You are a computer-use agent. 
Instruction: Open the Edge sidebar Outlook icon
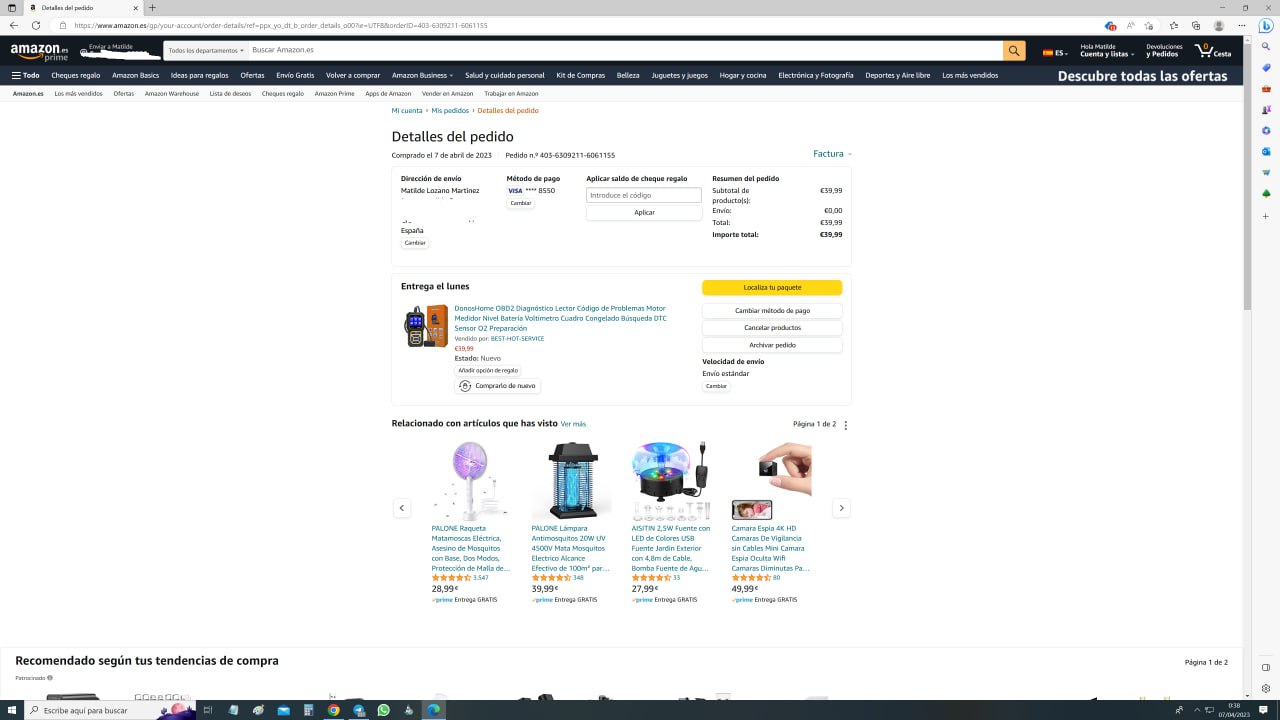[x=1266, y=152]
